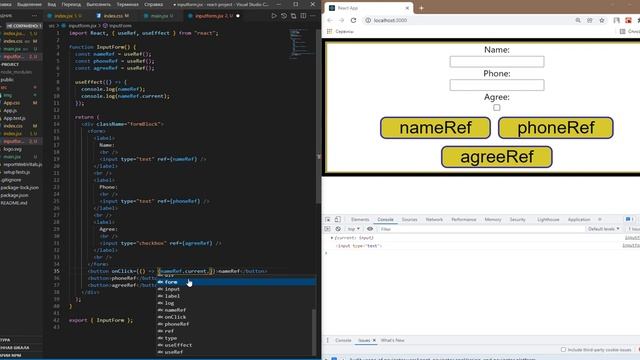Focus the console Filter field
This screenshot has width=640, height=360.
pos(481,229)
